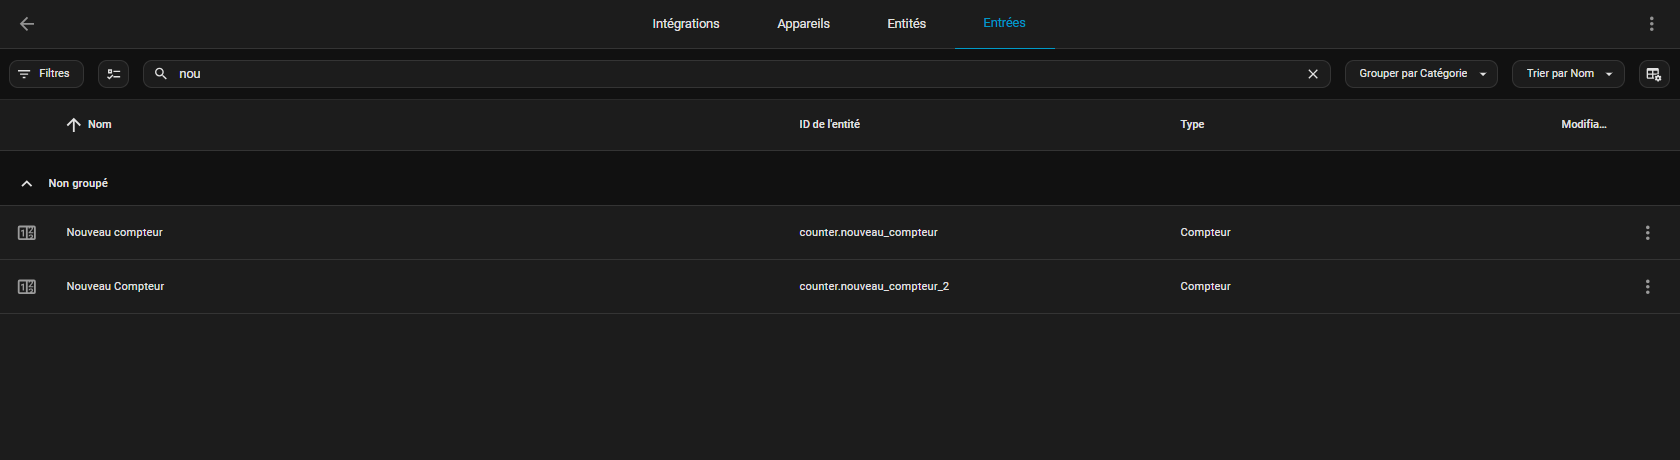The height and width of the screenshot is (460, 1680).
Task: Go to the Entités tab
Action: (x=906, y=24)
